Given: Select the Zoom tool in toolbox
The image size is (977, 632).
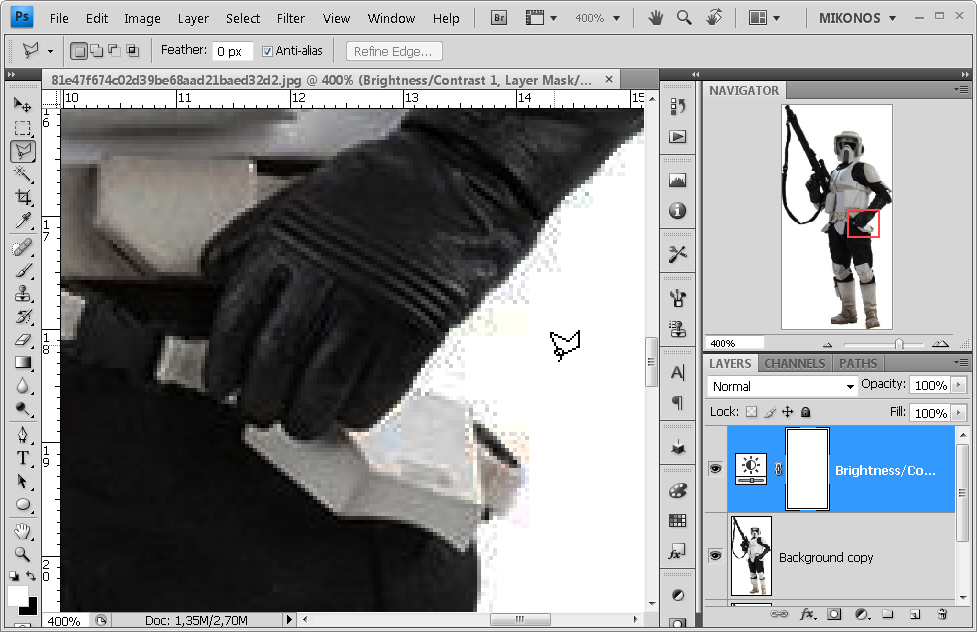Looking at the screenshot, I should click(22, 554).
